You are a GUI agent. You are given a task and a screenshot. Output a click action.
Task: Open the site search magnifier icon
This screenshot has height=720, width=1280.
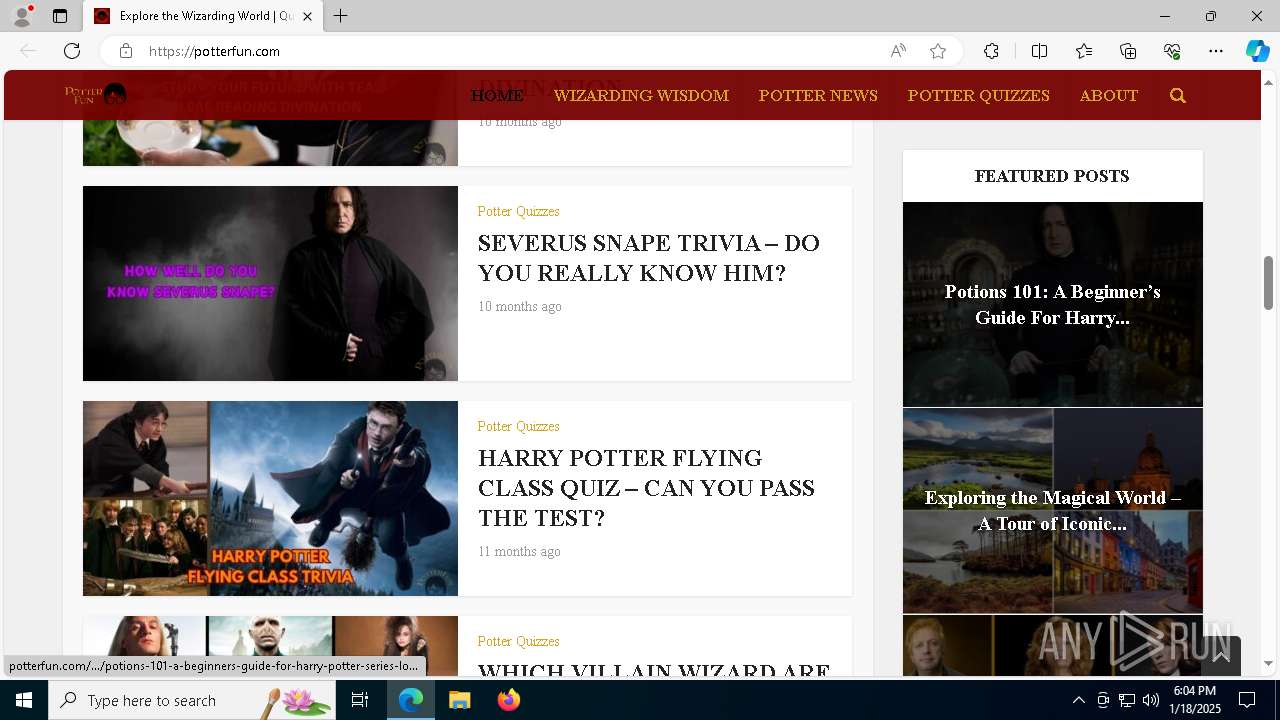pyautogui.click(x=1177, y=96)
